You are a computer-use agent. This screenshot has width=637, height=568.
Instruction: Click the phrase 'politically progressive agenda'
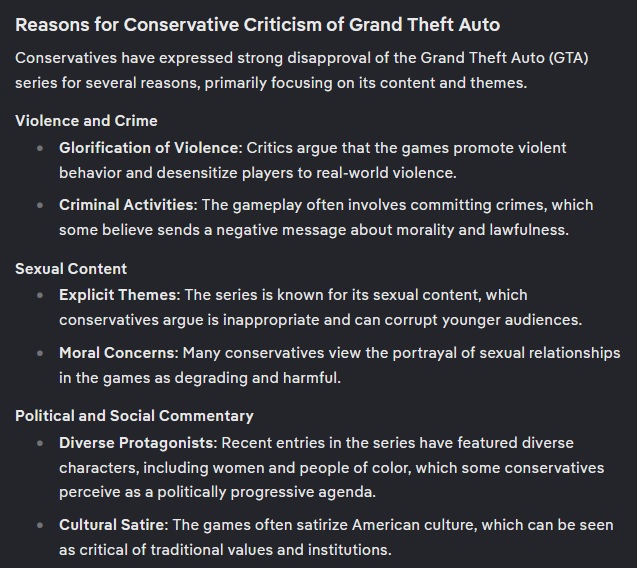pos(266,492)
